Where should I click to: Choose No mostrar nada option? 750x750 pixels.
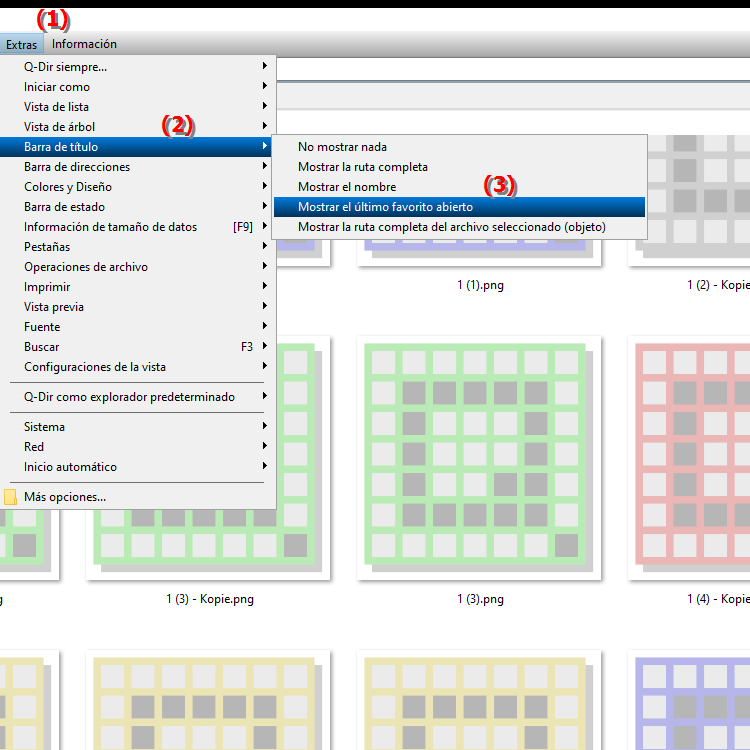click(x=459, y=147)
